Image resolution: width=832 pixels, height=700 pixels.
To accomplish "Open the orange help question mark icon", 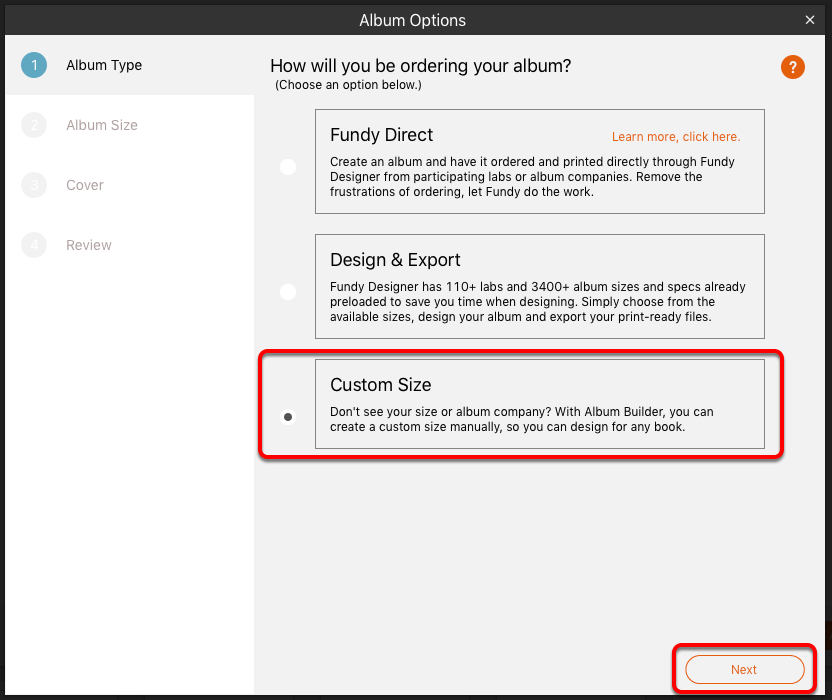I will (792, 67).
